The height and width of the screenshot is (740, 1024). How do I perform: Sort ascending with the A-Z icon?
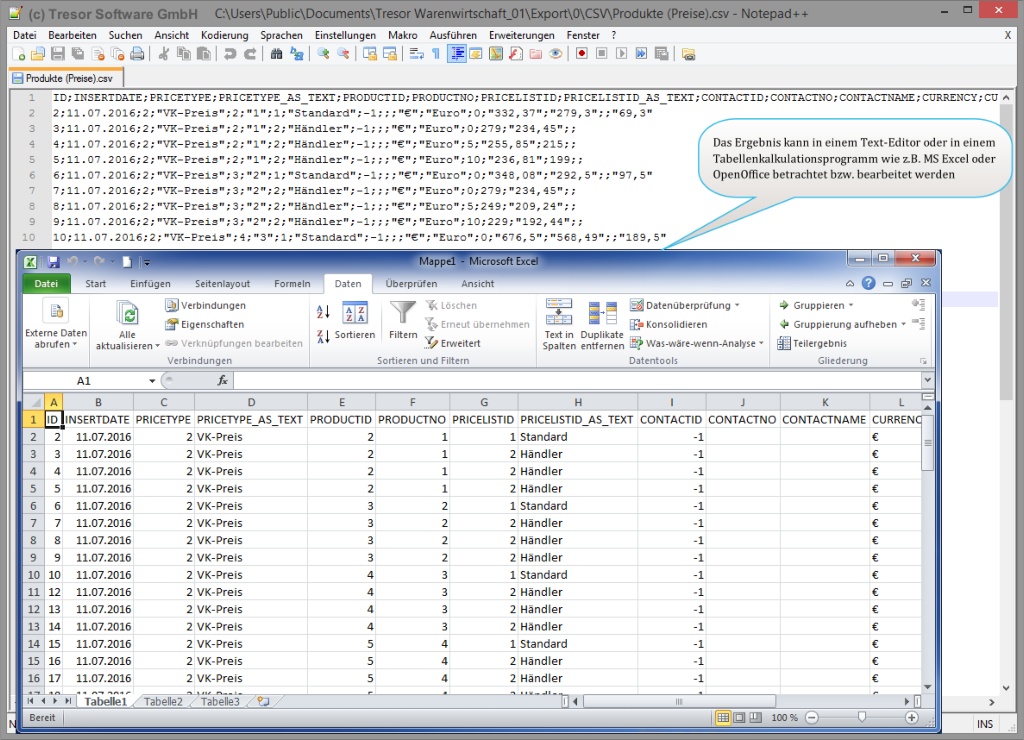point(323,312)
